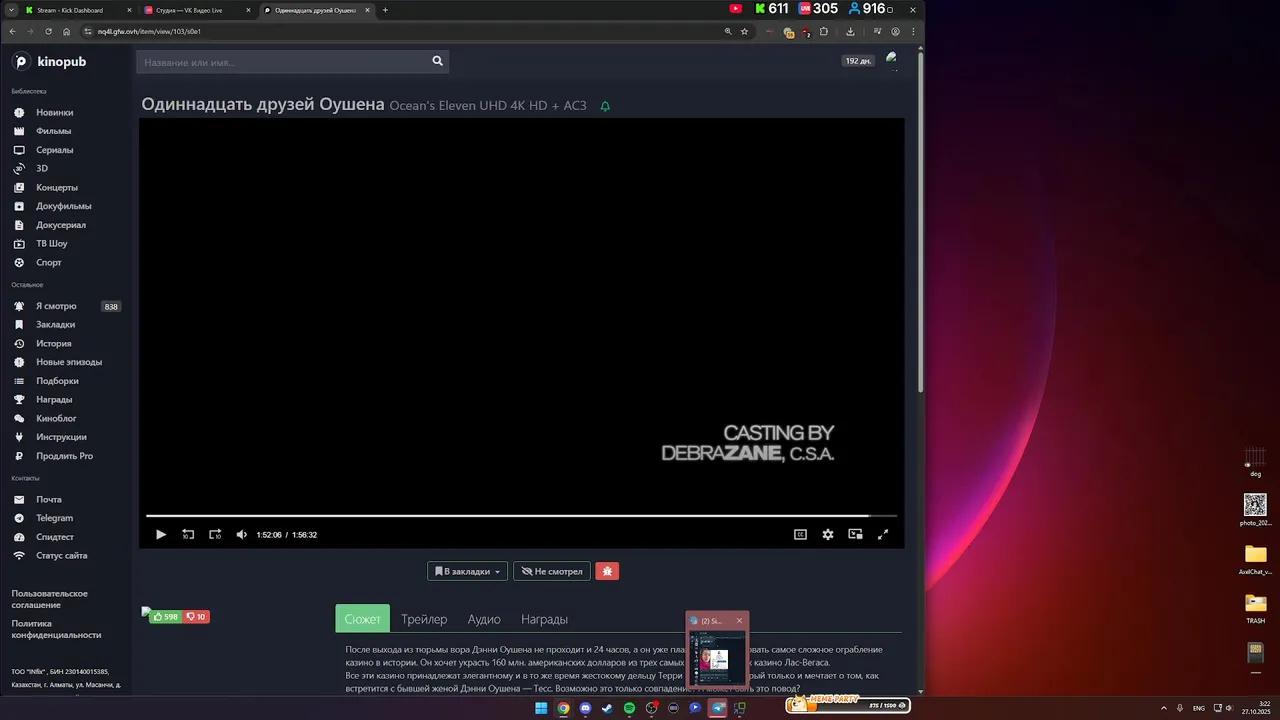Click the notification bell next to the title

605,106
